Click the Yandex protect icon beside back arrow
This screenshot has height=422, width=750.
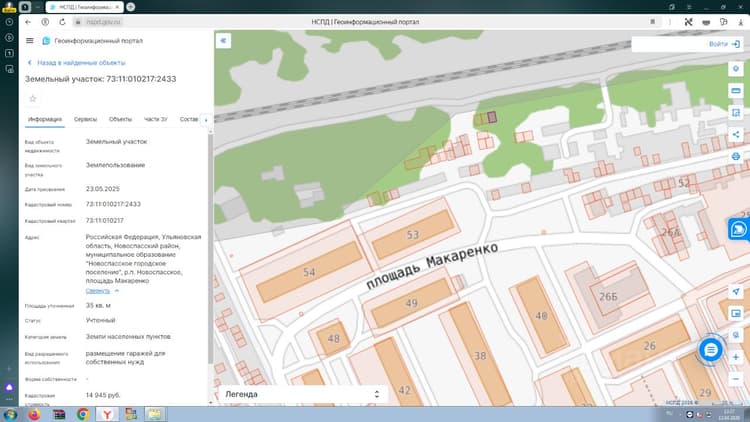(x=45, y=22)
